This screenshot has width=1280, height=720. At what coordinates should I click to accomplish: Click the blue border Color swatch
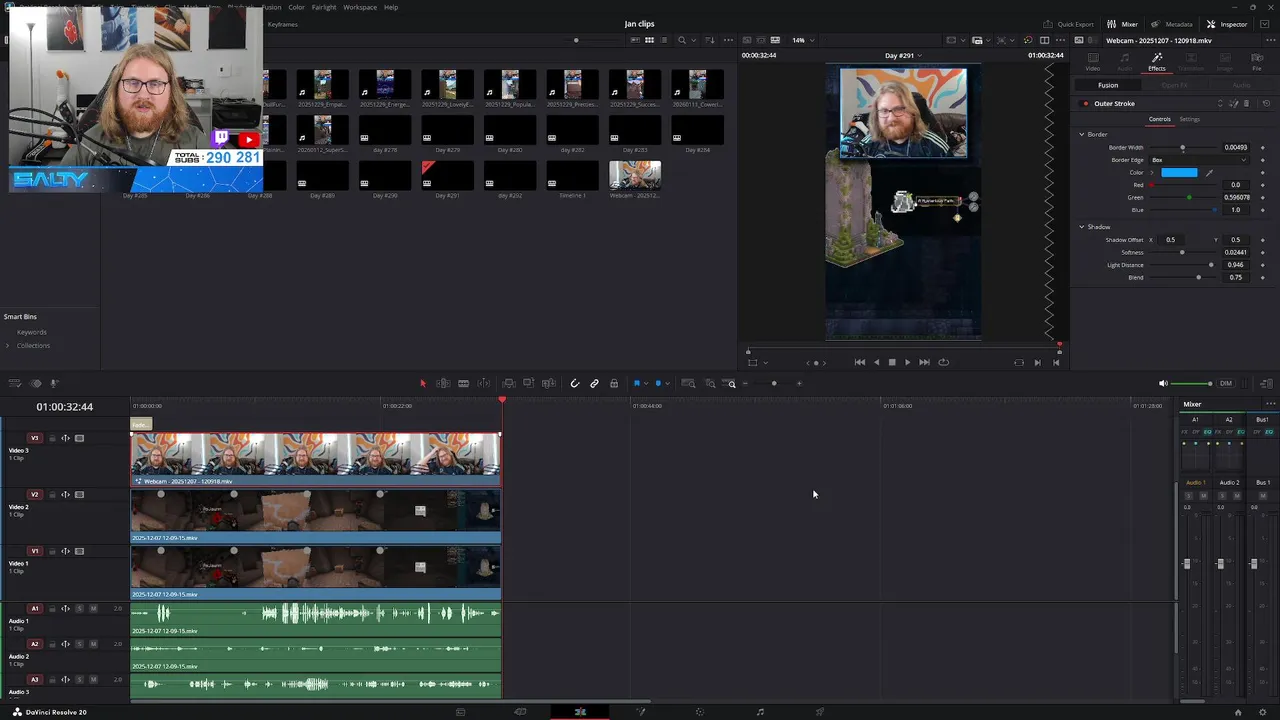point(1179,172)
